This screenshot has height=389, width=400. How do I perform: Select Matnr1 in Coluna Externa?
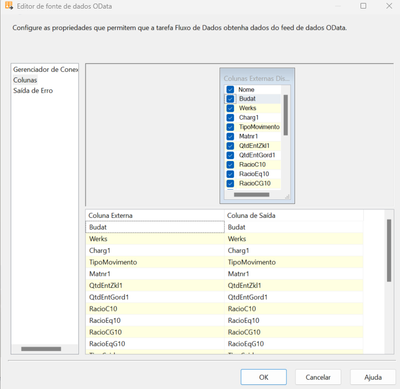click(155, 274)
